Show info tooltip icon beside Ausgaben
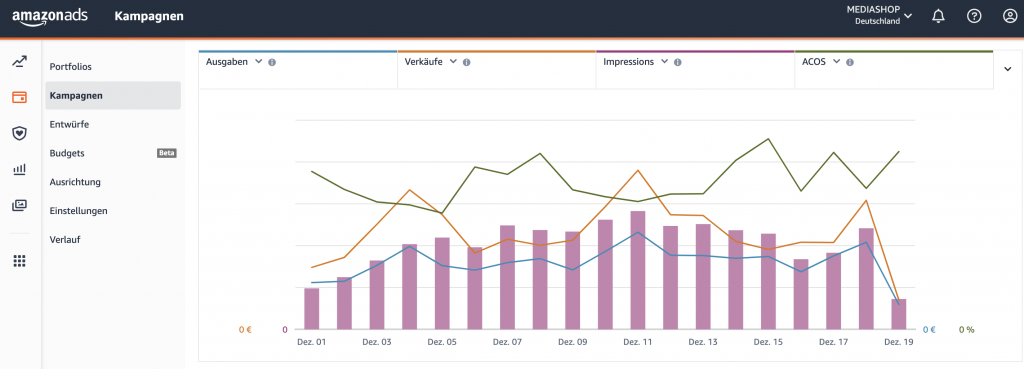The image size is (1024, 369). [272, 62]
